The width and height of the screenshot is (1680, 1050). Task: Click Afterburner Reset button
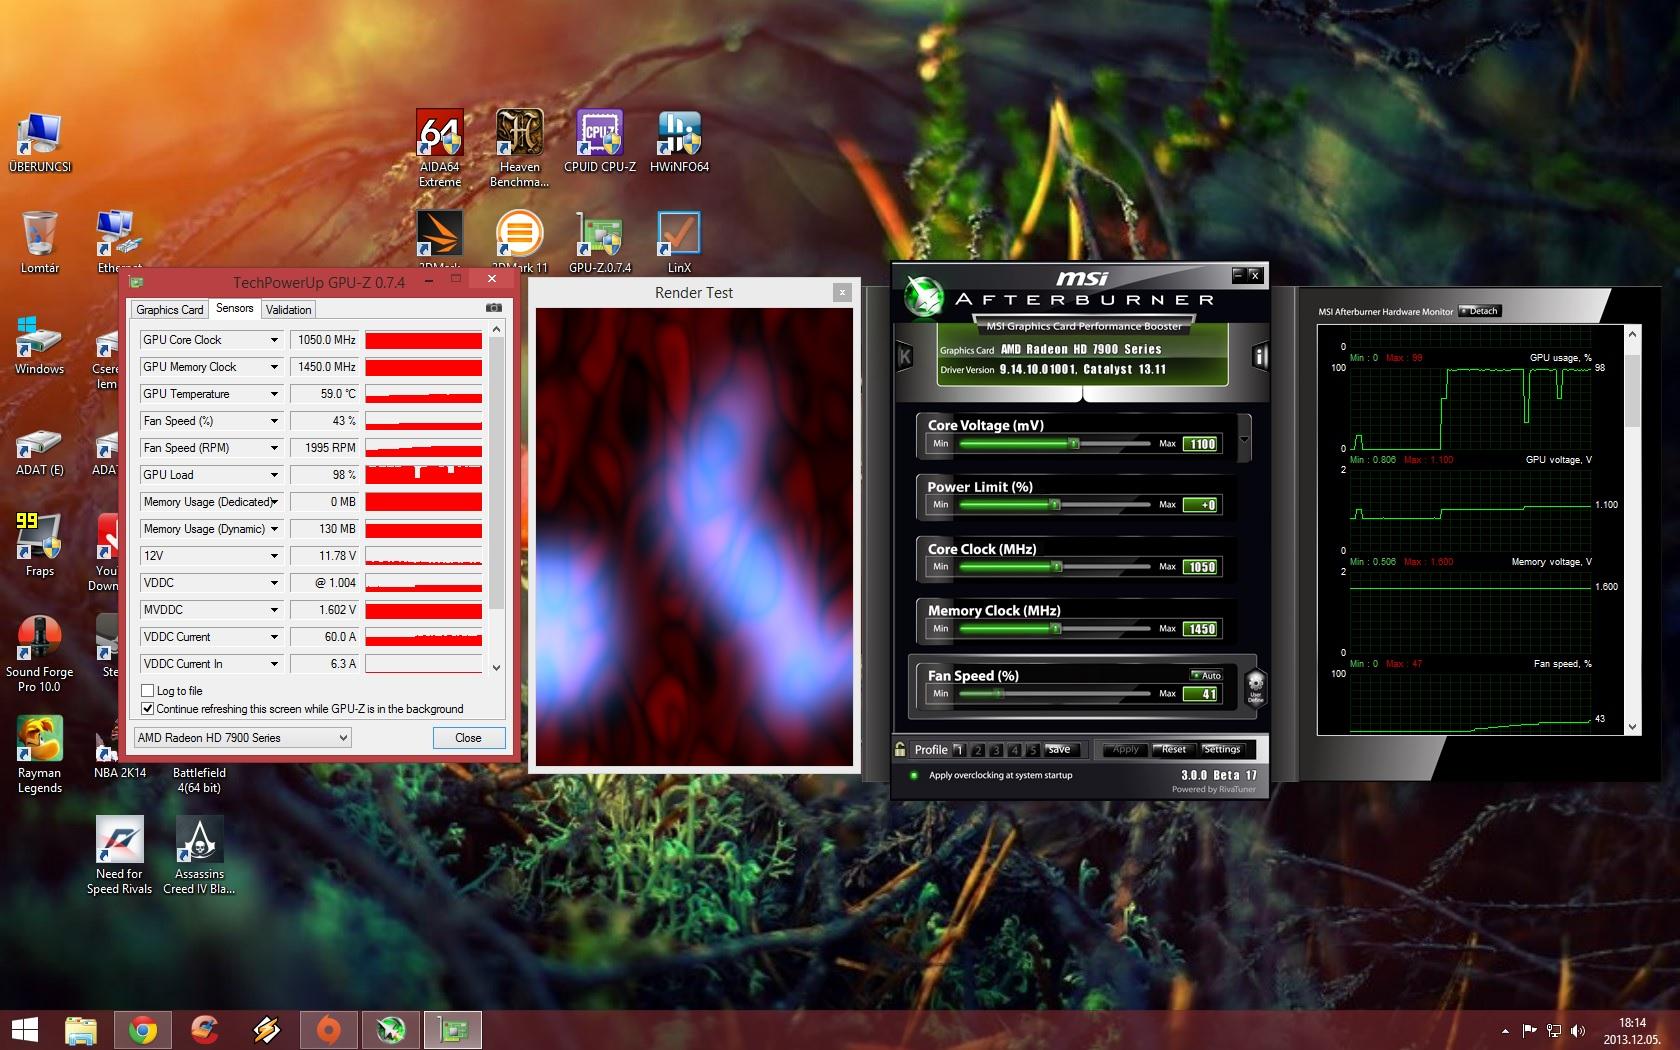pyautogui.click(x=1174, y=749)
